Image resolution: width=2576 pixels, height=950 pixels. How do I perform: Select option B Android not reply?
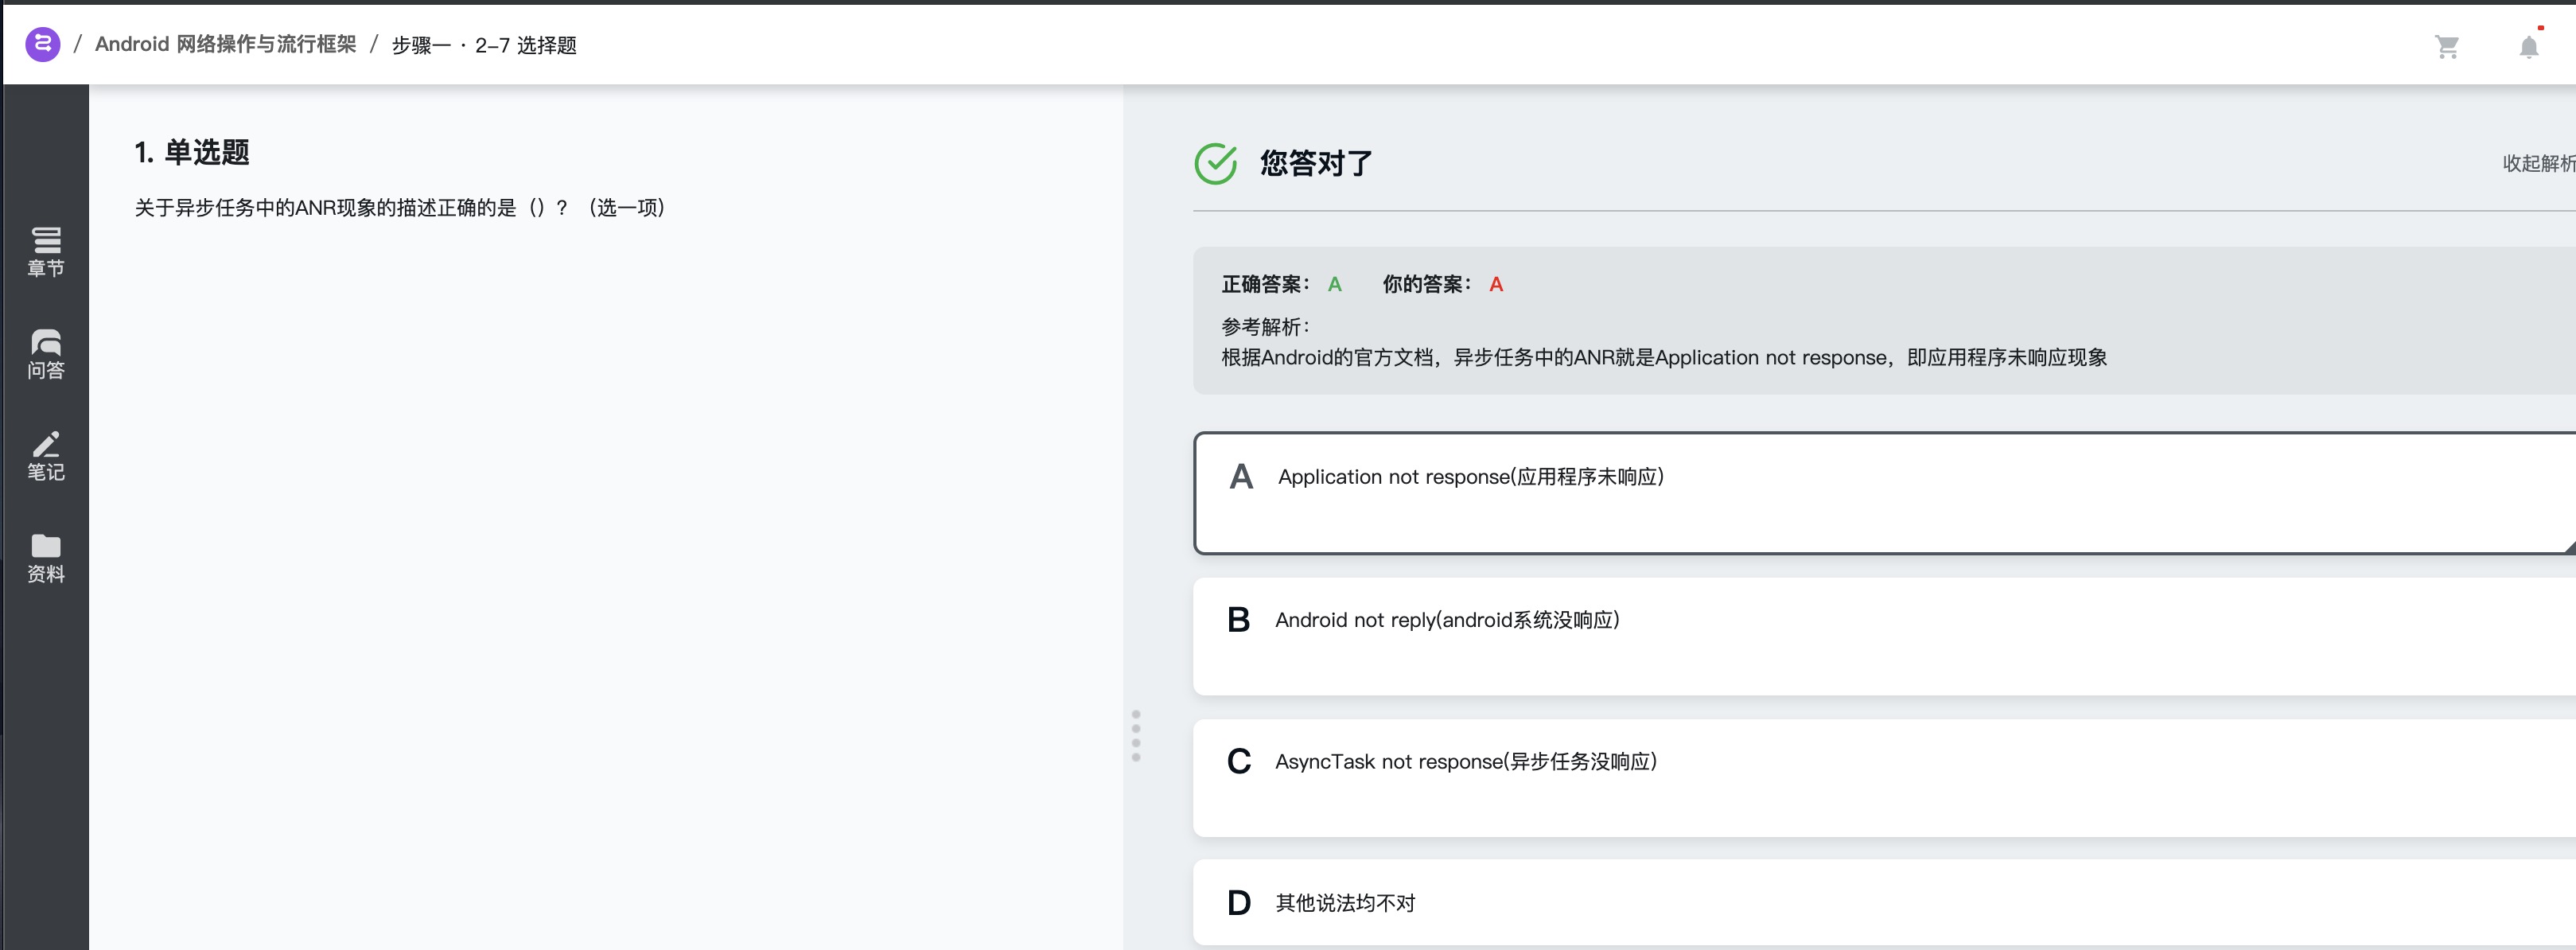point(1884,636)
